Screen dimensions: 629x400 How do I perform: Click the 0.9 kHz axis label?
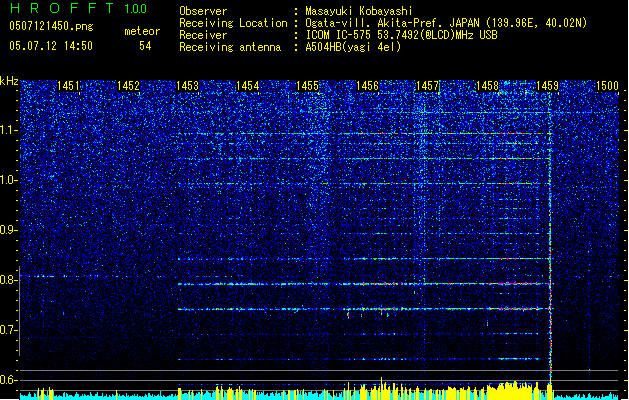[x=9, y=230]
